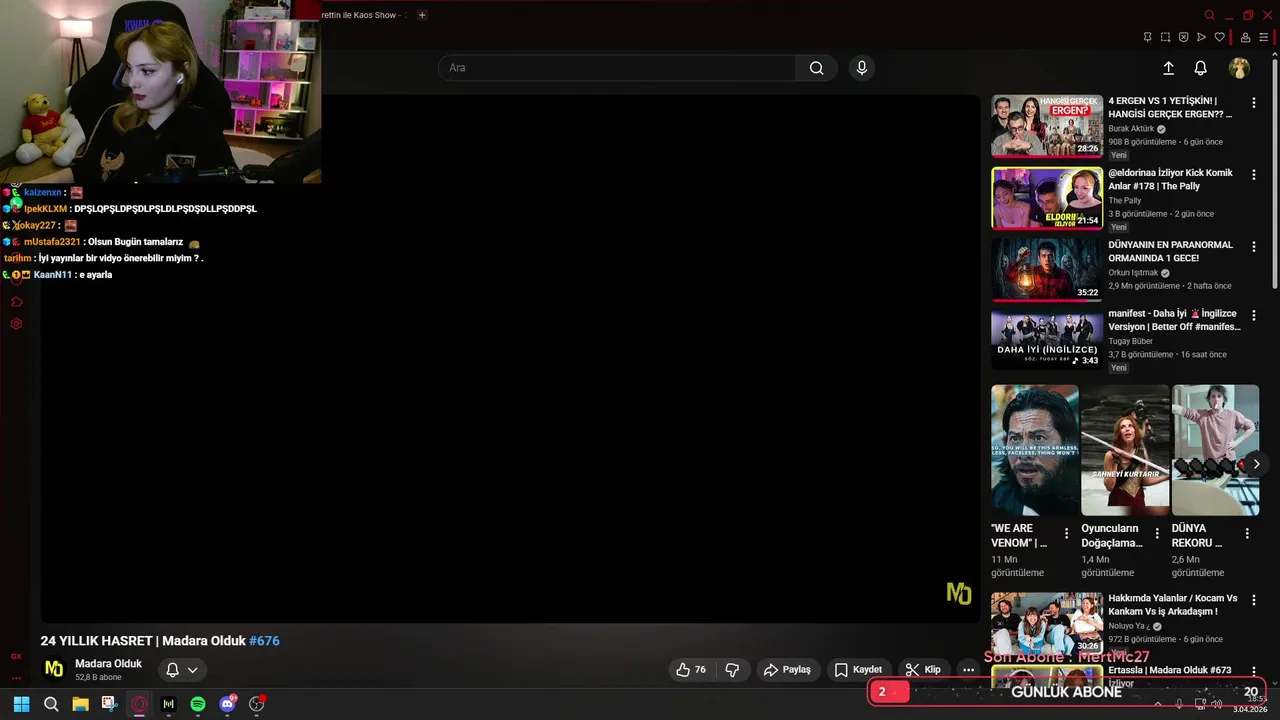This screenshot has height=720, width=1280.
Task: Click the #676 hashtag link in title
Action: 264,641
